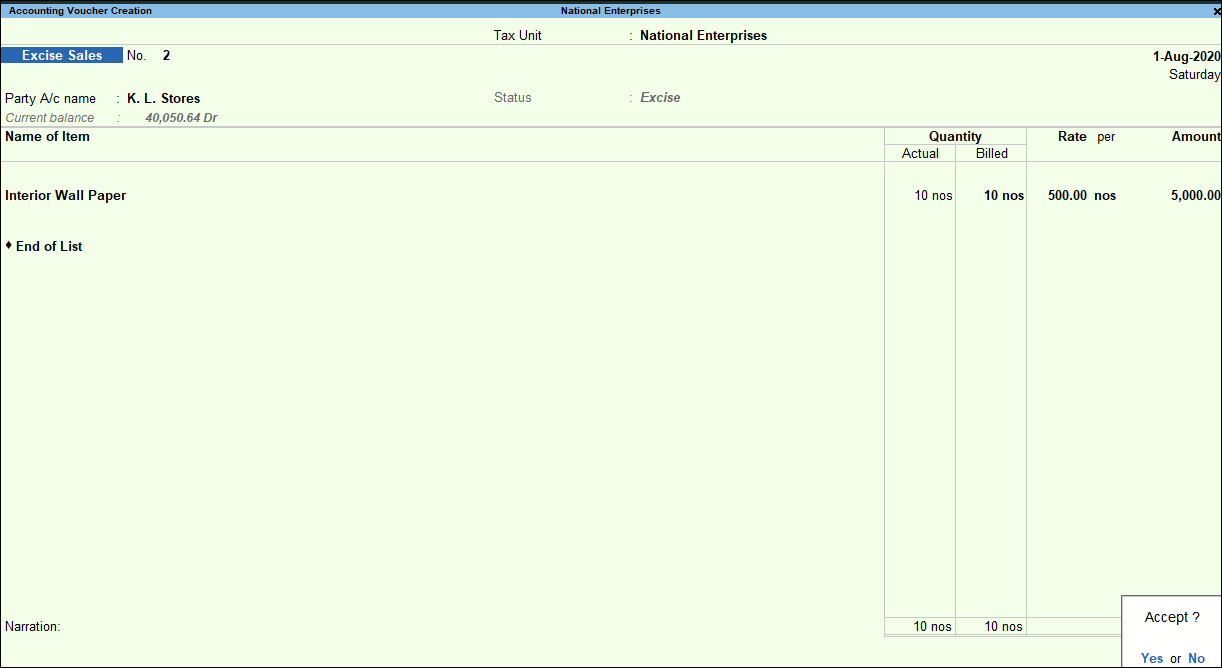Select the Excise Sales voucher type label
Viewport: 1222px width, 668px height.
coord(62,56)
